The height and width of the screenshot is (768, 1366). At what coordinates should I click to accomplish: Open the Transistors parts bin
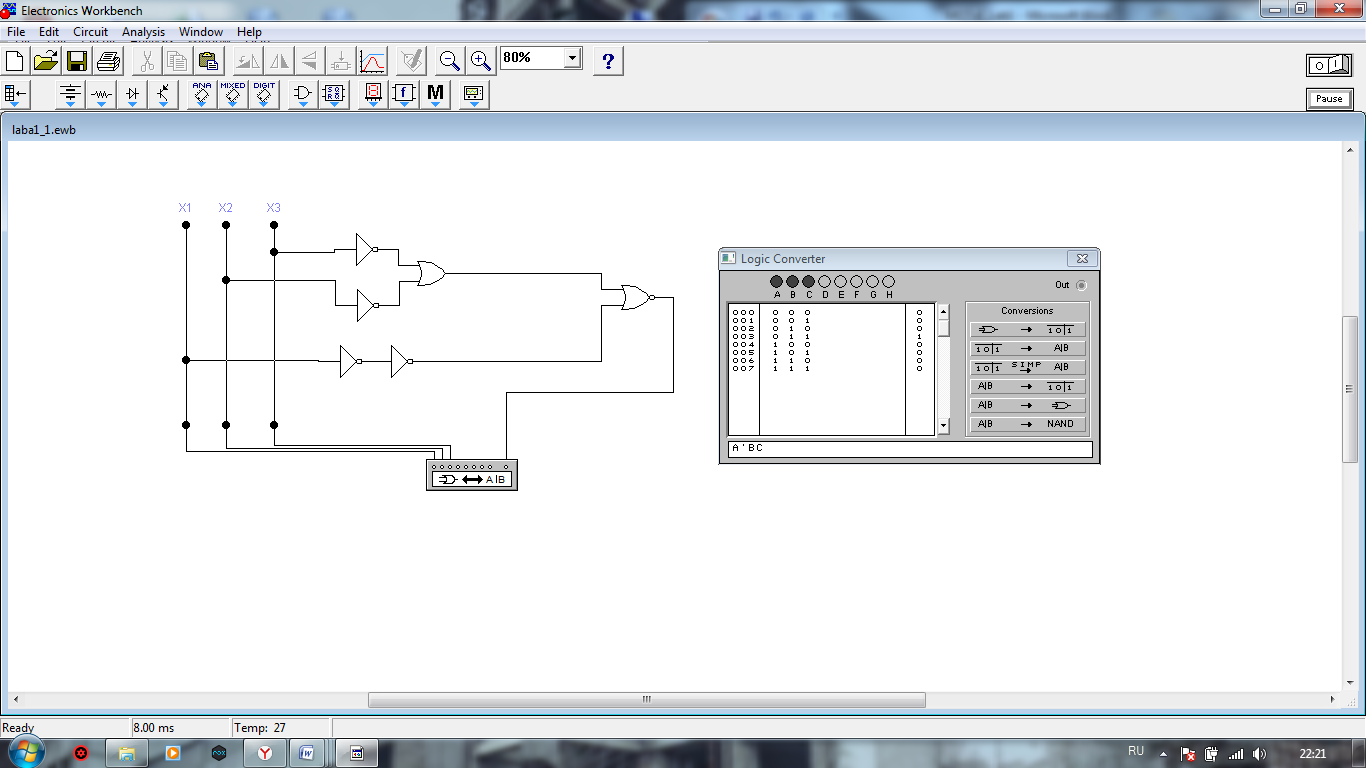click(x=163, y=95)
